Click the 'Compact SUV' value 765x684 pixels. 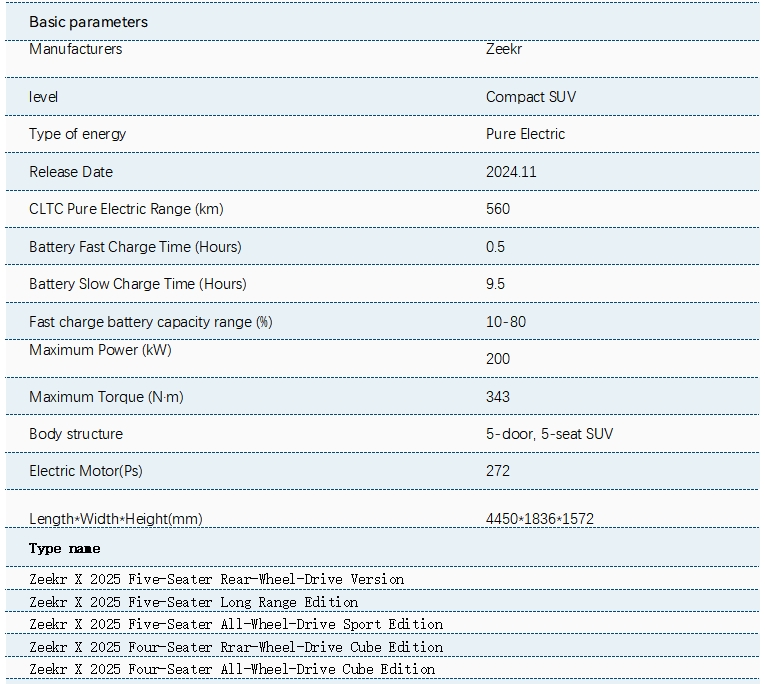pos(531,97)
